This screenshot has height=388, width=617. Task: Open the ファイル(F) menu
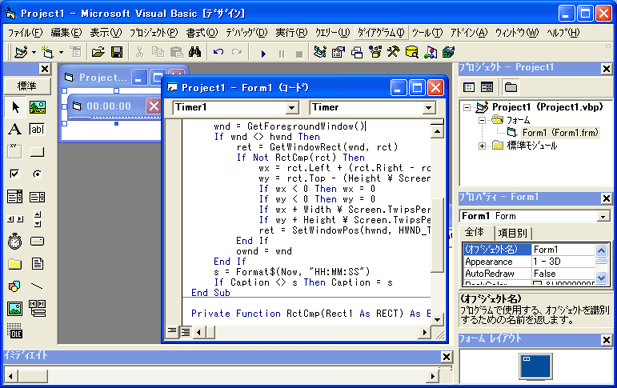[25, 33]
